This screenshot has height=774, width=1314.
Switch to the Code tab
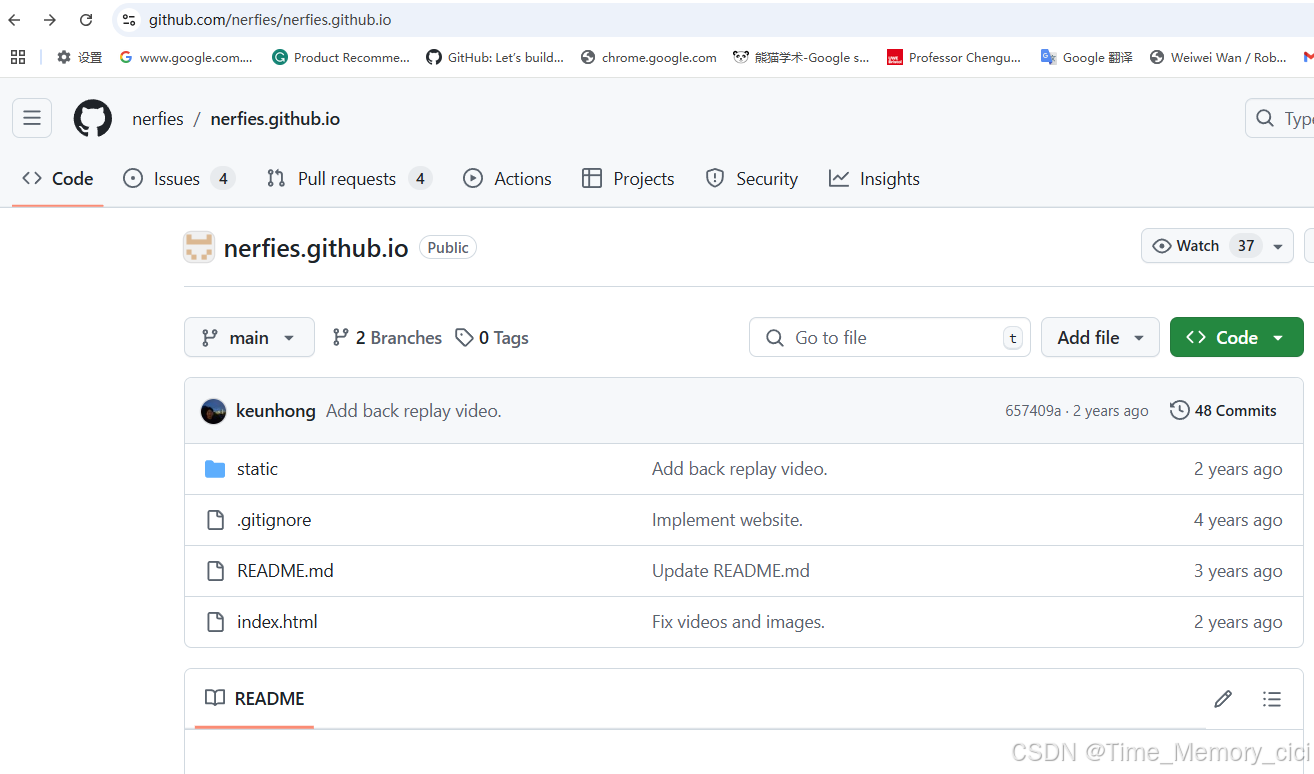click(x=58, y=179)
